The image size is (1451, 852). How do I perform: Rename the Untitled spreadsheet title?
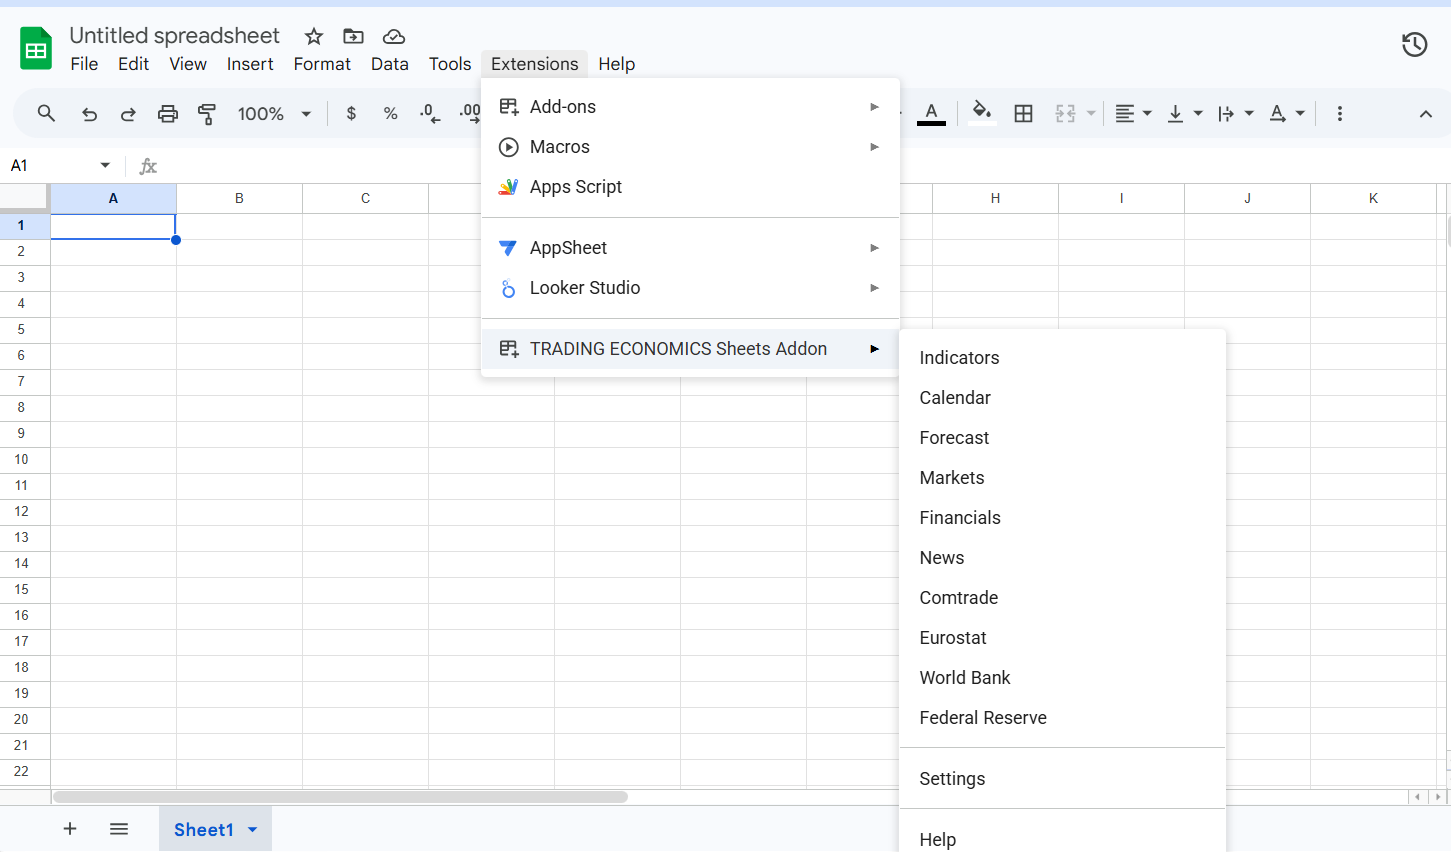click(x=175, y=36)
